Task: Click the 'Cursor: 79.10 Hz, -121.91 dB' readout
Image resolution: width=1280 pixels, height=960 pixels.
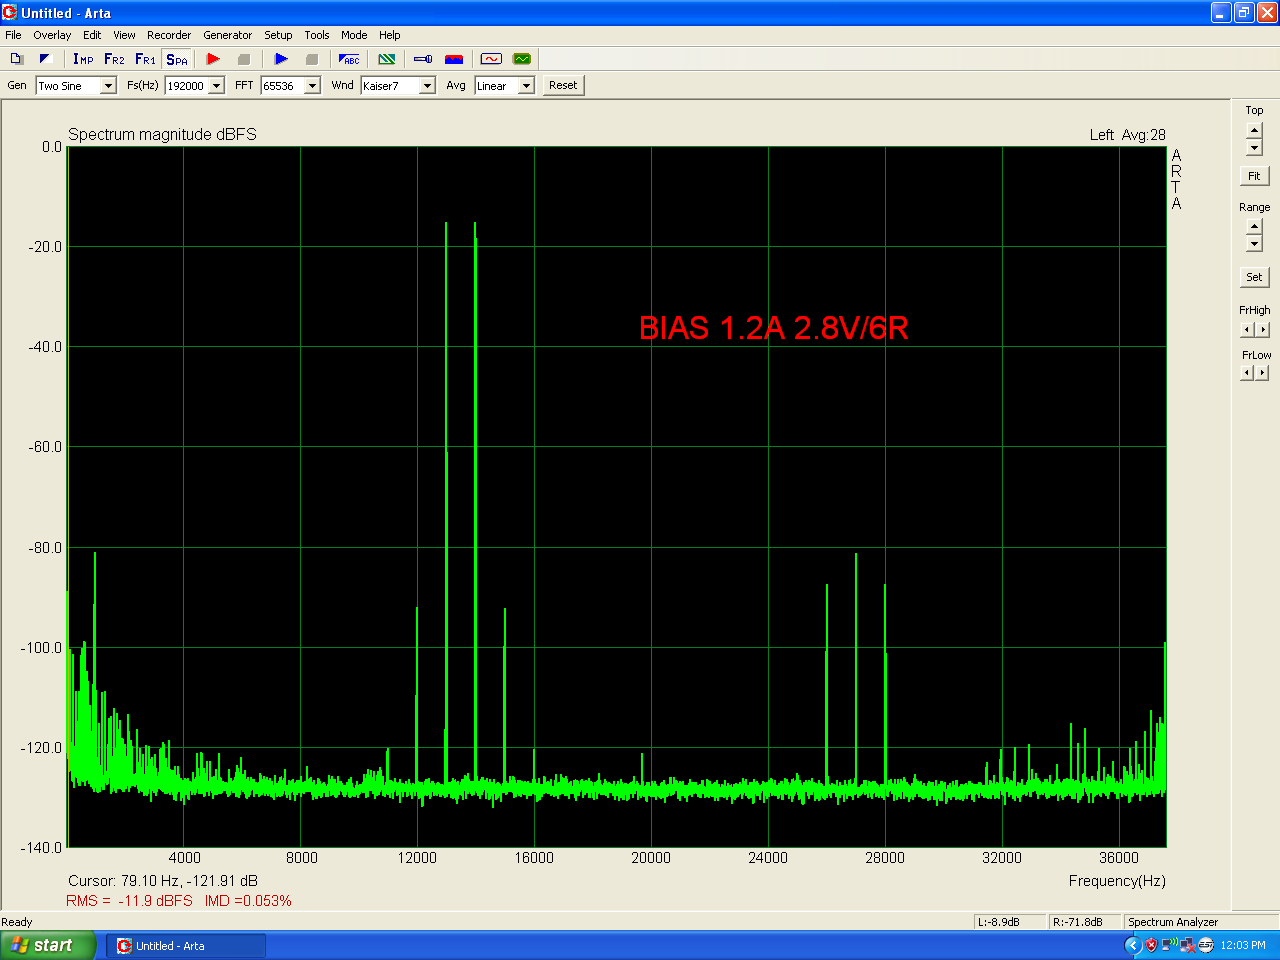Action: pos(163,881)
